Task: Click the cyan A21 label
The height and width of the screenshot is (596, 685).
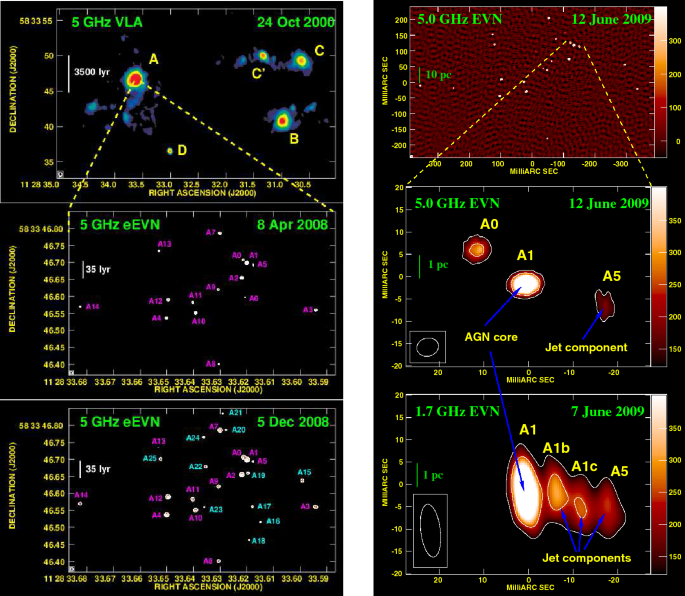Action: coord(235,412)
